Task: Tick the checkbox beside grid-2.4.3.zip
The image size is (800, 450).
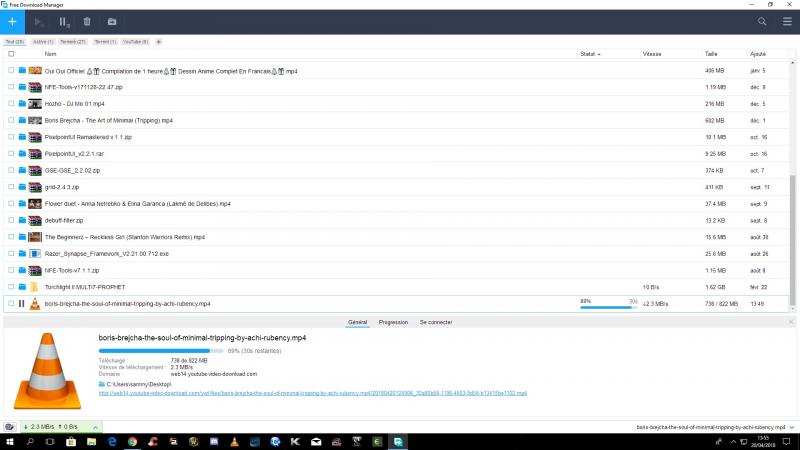Action: tap(11, 187)
